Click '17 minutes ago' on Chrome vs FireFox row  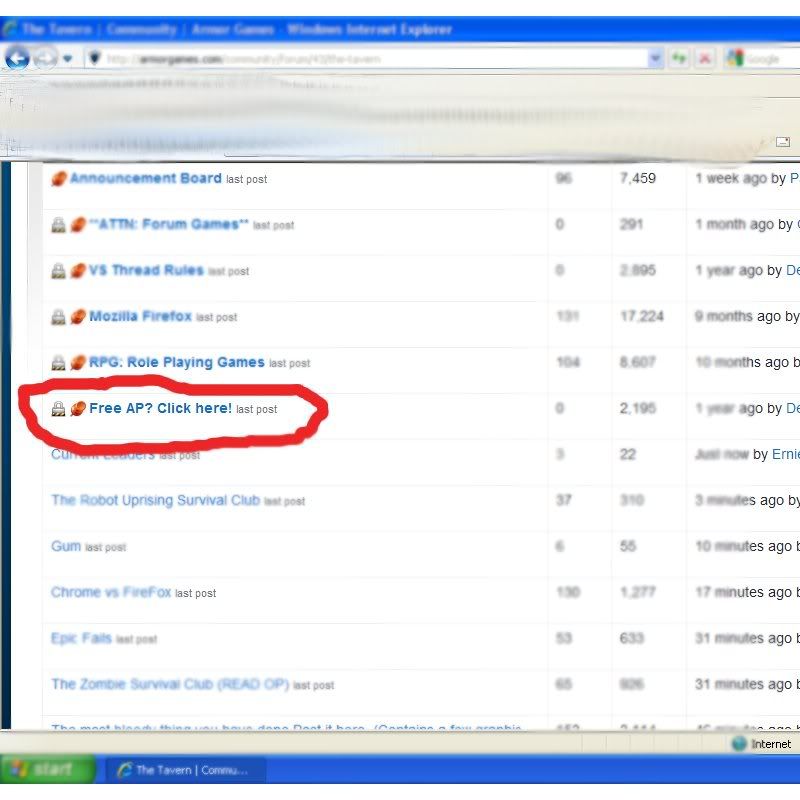pos(743,592)
